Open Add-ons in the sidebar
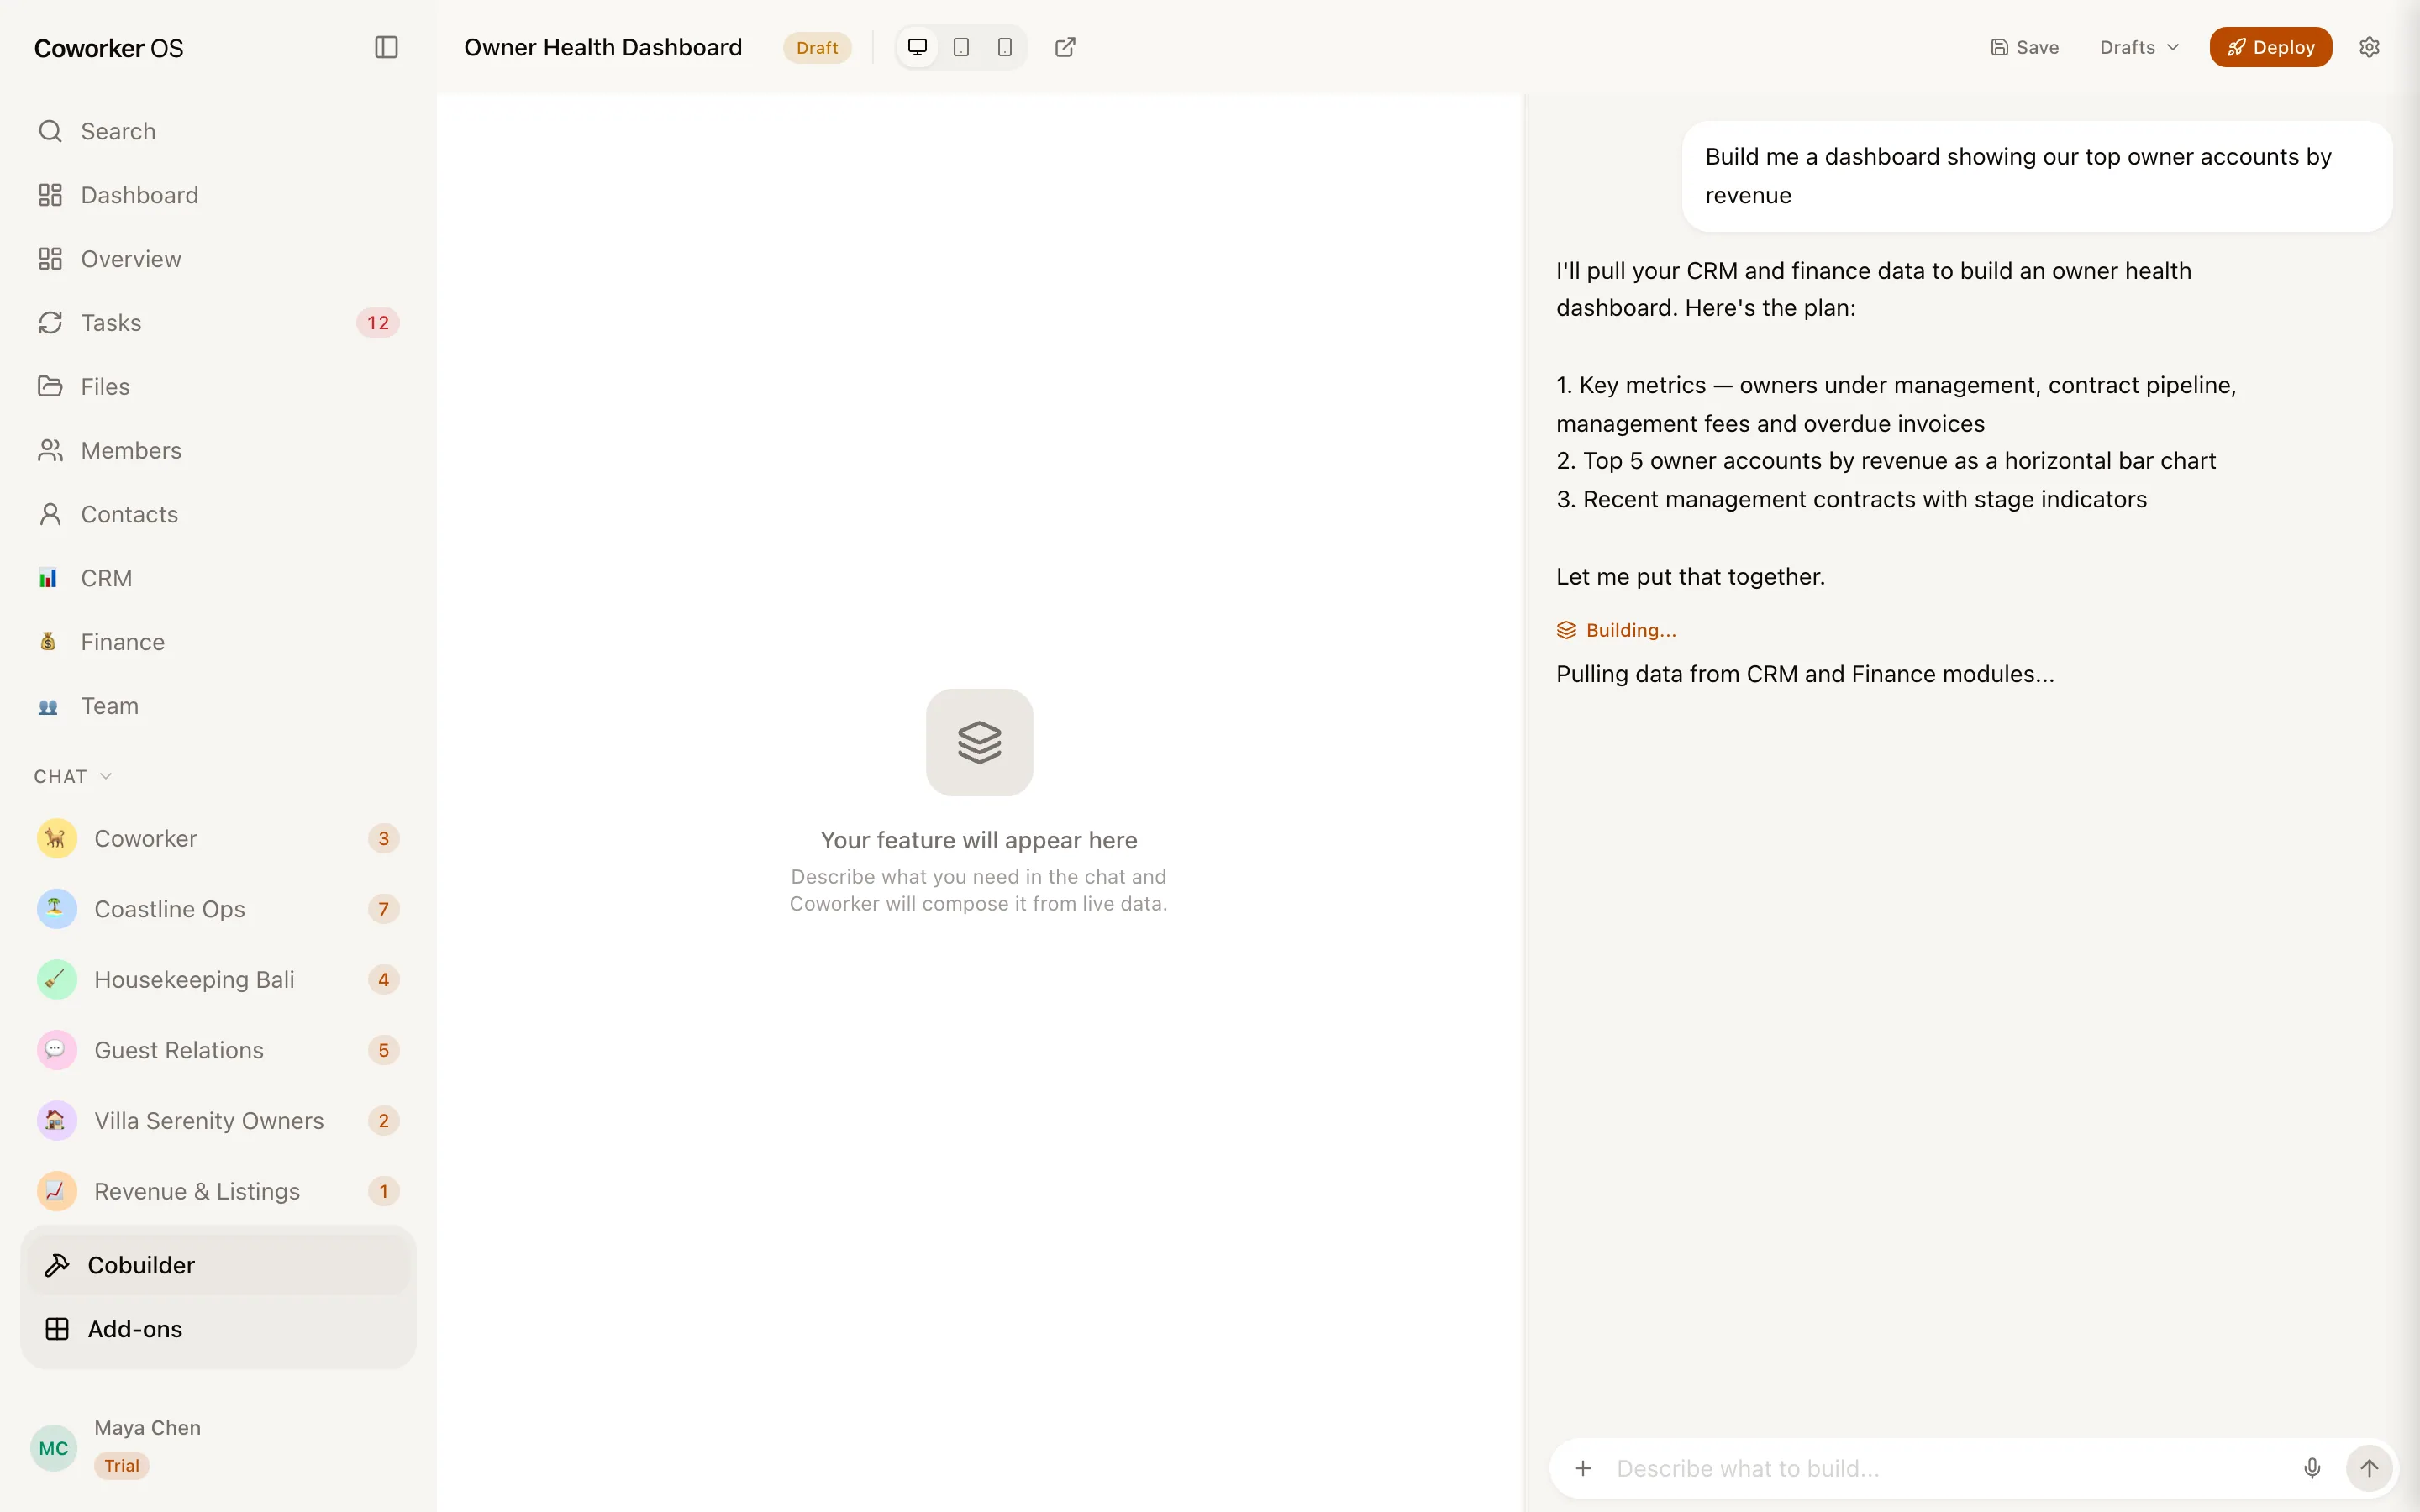 [x=218, y=1329]
